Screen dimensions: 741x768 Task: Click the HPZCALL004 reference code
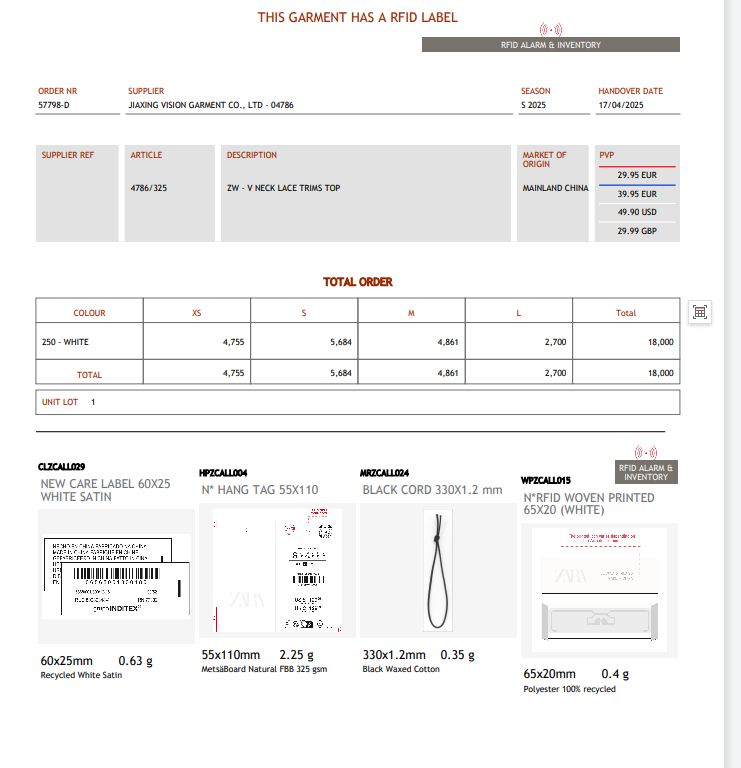(x=223, y=472)
